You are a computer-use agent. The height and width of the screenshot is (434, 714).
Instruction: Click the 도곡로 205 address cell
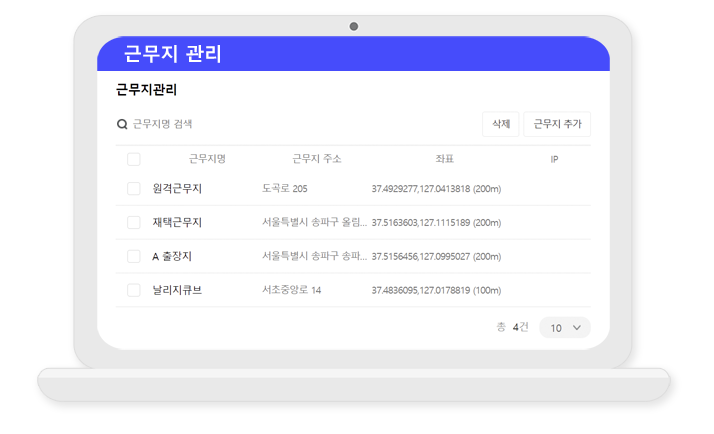pyautogui.click(x=284, y=189)
